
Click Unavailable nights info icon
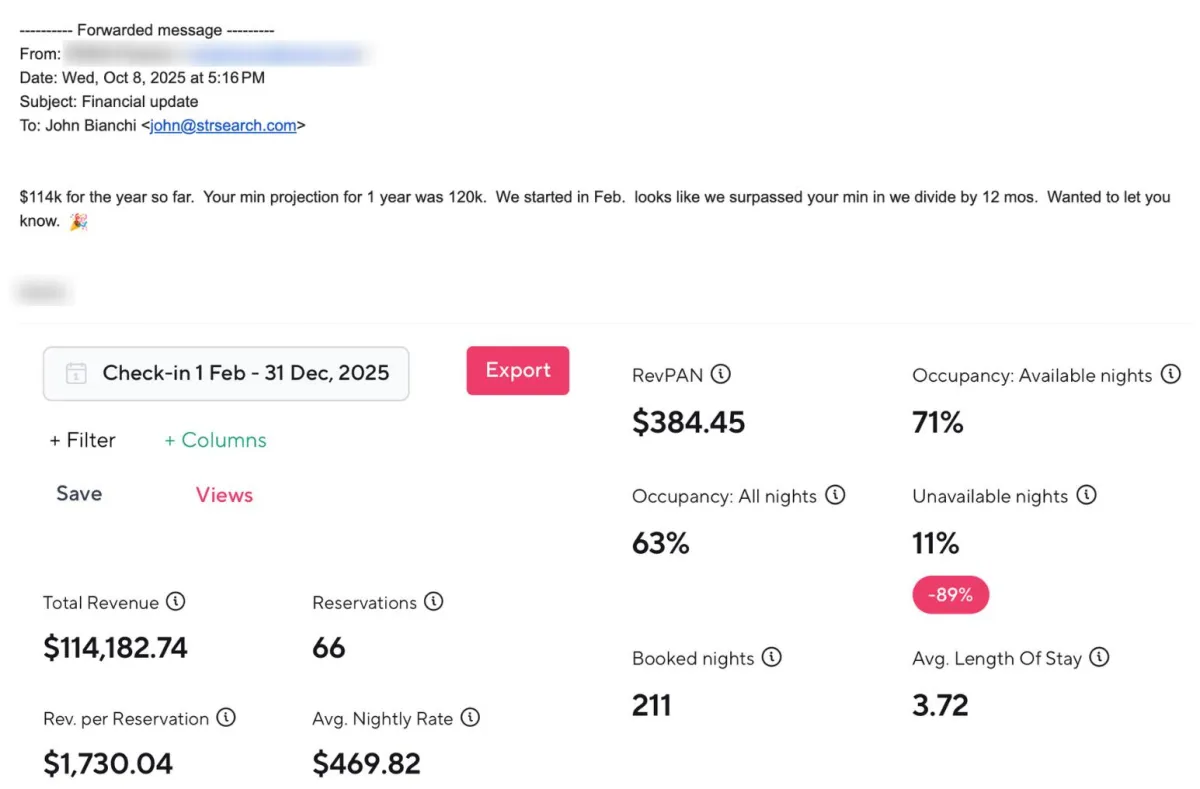(x=1086, y=495)
